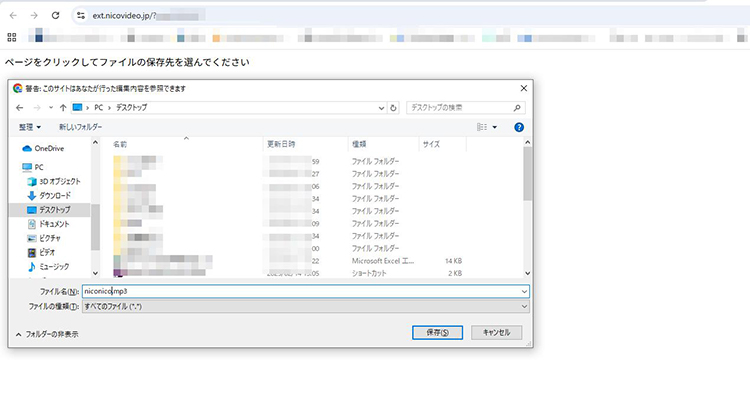Sort by the 更新日時 column header

(x=306, y=144)
